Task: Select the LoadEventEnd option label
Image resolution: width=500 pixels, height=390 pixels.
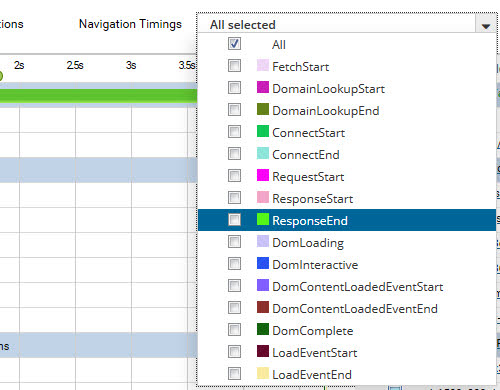Action: pyautogui.click(x=312, y=375)
